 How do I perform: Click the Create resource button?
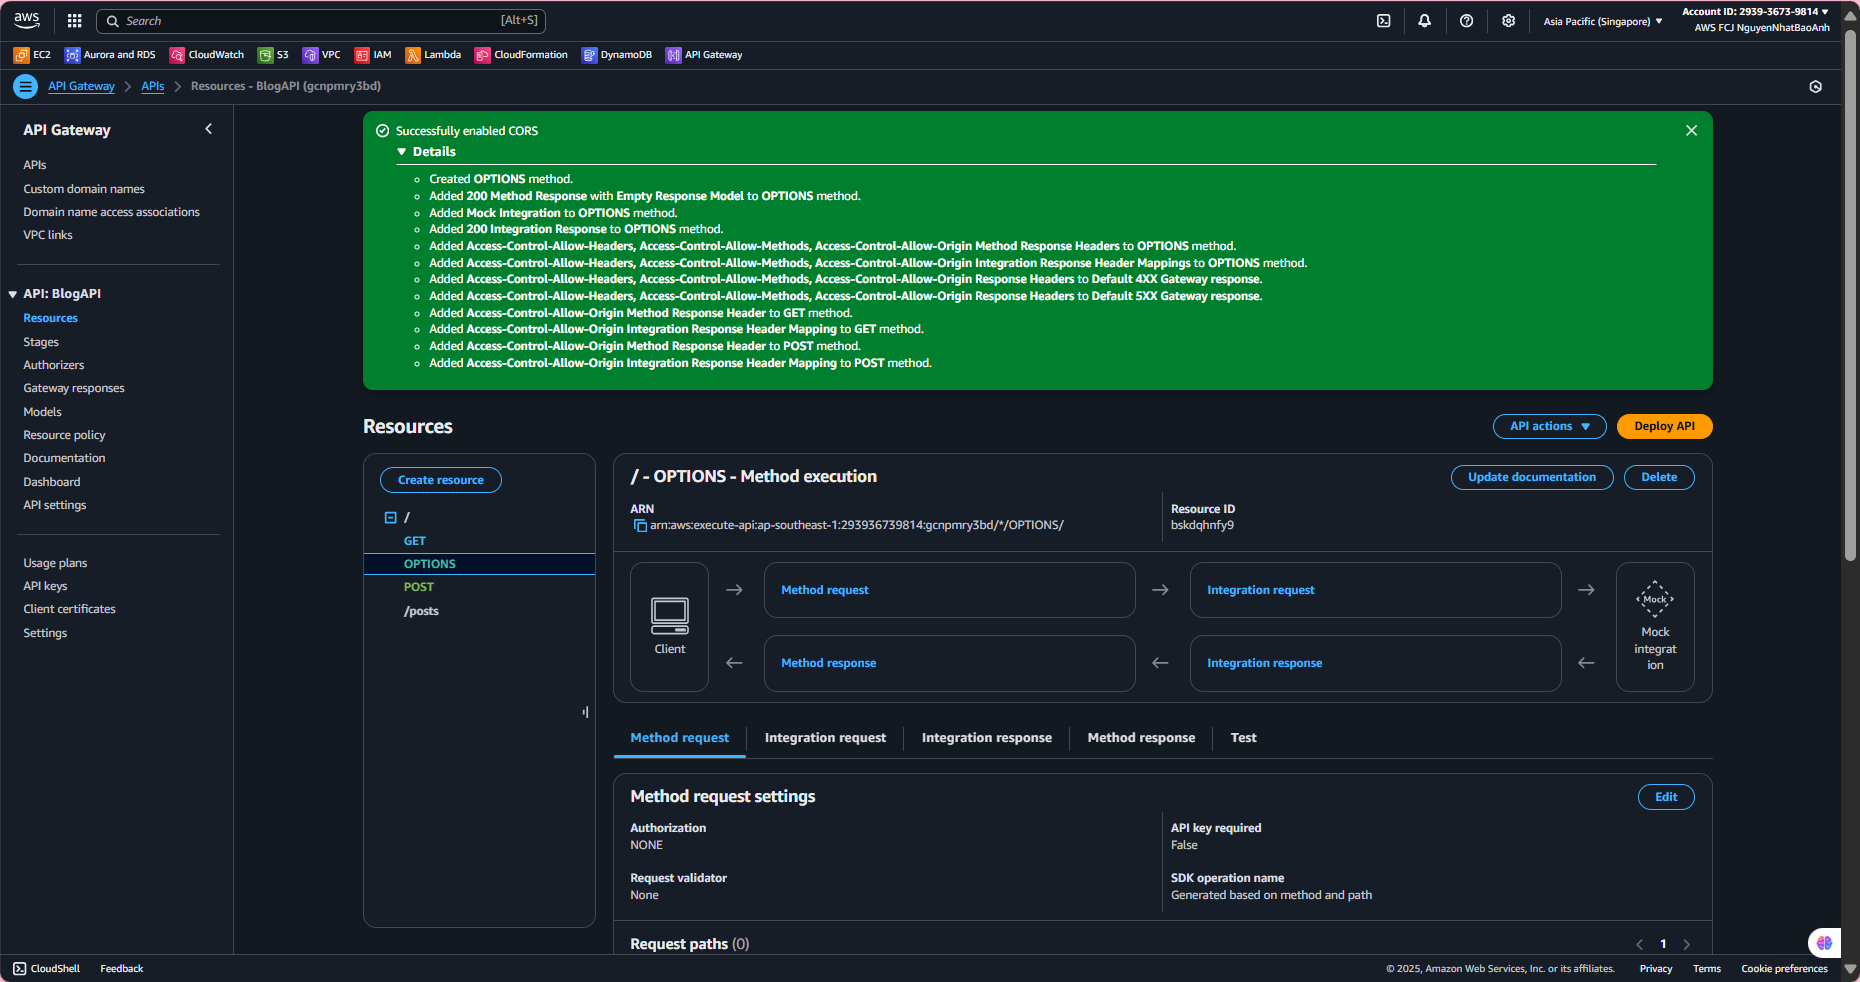[440, 481]
